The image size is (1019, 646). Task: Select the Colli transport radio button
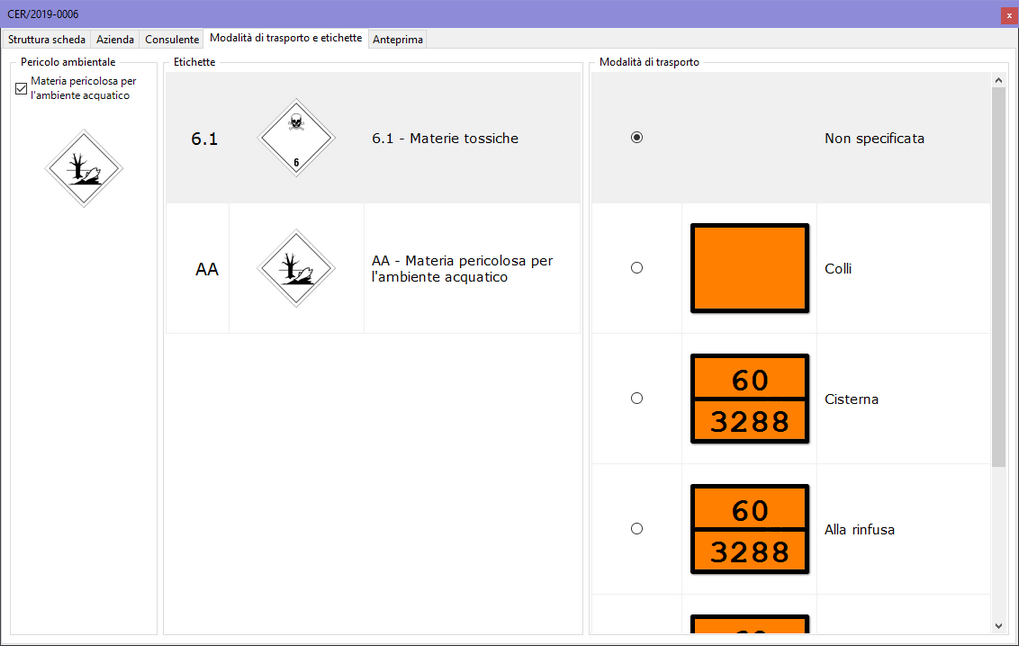click(x=637, y=268)
